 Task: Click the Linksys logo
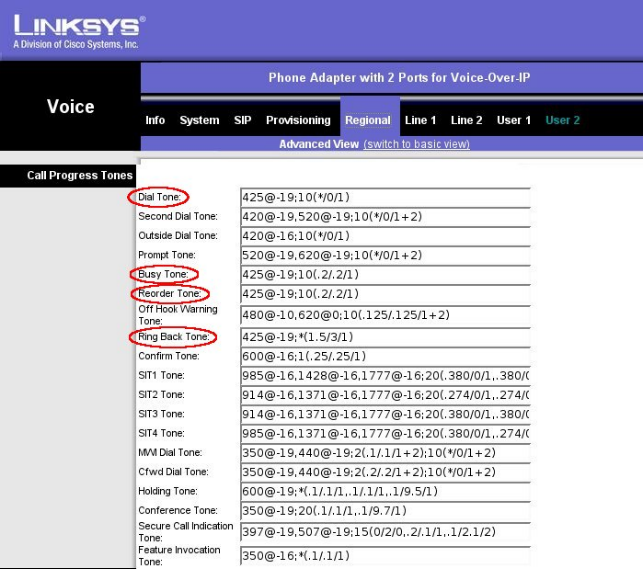(75, 31)
